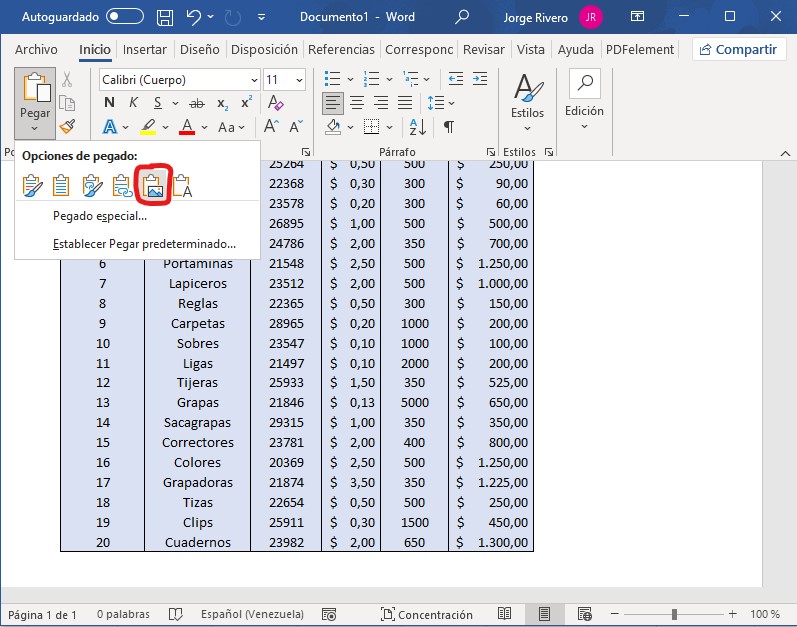The image size is (797, 627).
Task: Apply Bold with the N button
Action: [x=109, y=103]
